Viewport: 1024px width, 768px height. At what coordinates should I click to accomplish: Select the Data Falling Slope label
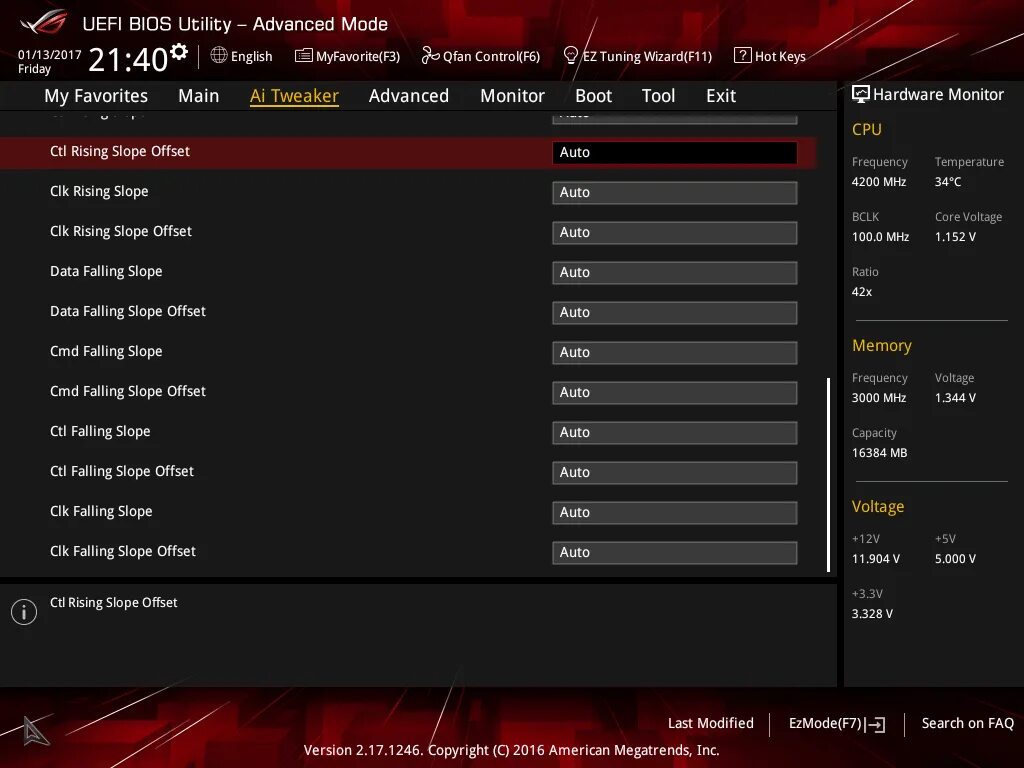pos(106,272)
